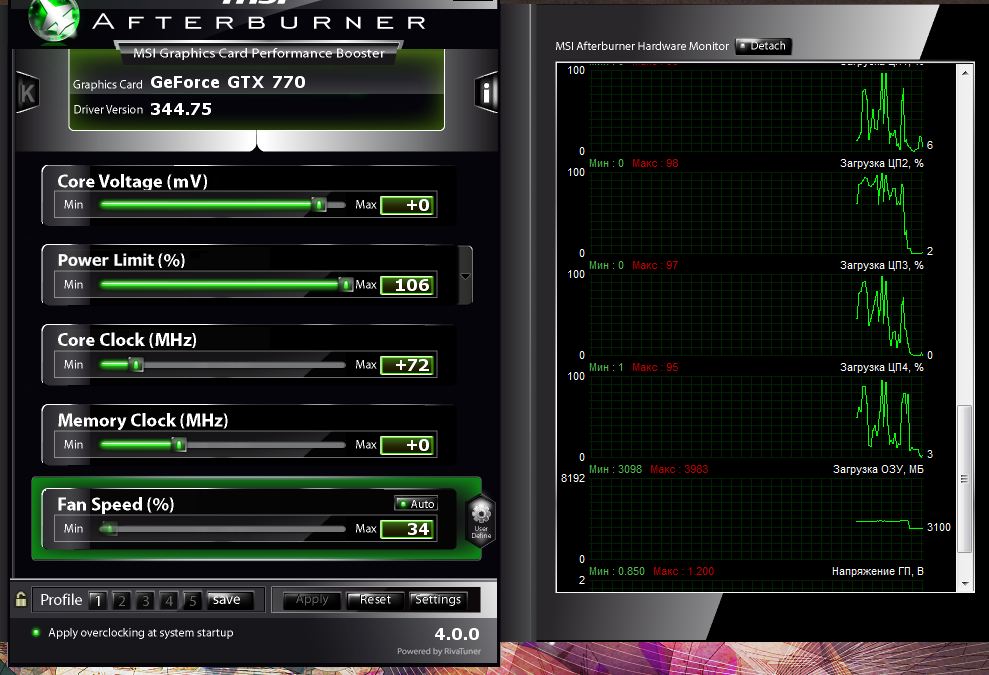Open the User Define fan gear icon
Screen dimensions: 989x675
tap(481, 520)
